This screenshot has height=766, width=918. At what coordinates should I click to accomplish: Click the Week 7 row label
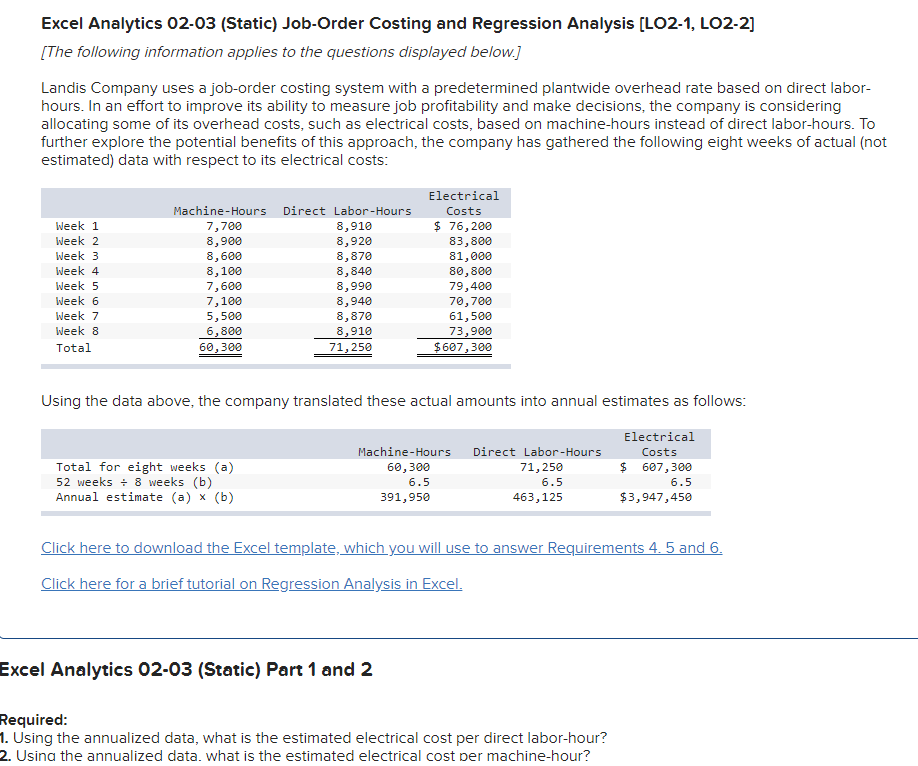tap(77, 316)
